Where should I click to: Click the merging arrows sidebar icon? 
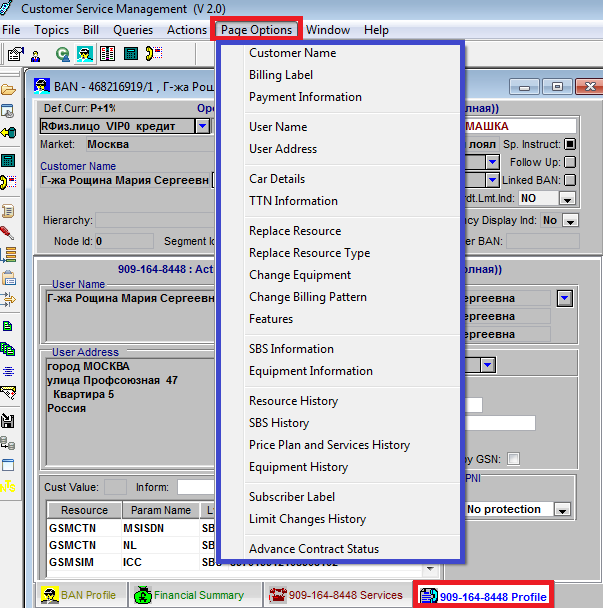point(8,300)
